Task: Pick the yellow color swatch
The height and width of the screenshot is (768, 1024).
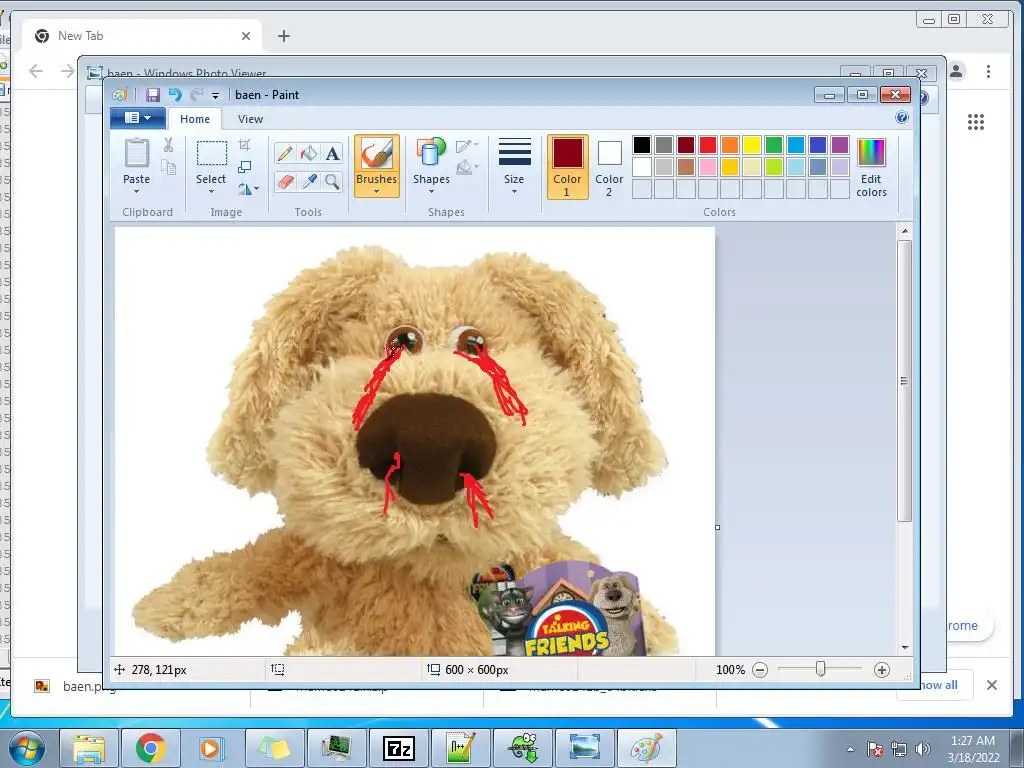Action: [752, 145]
